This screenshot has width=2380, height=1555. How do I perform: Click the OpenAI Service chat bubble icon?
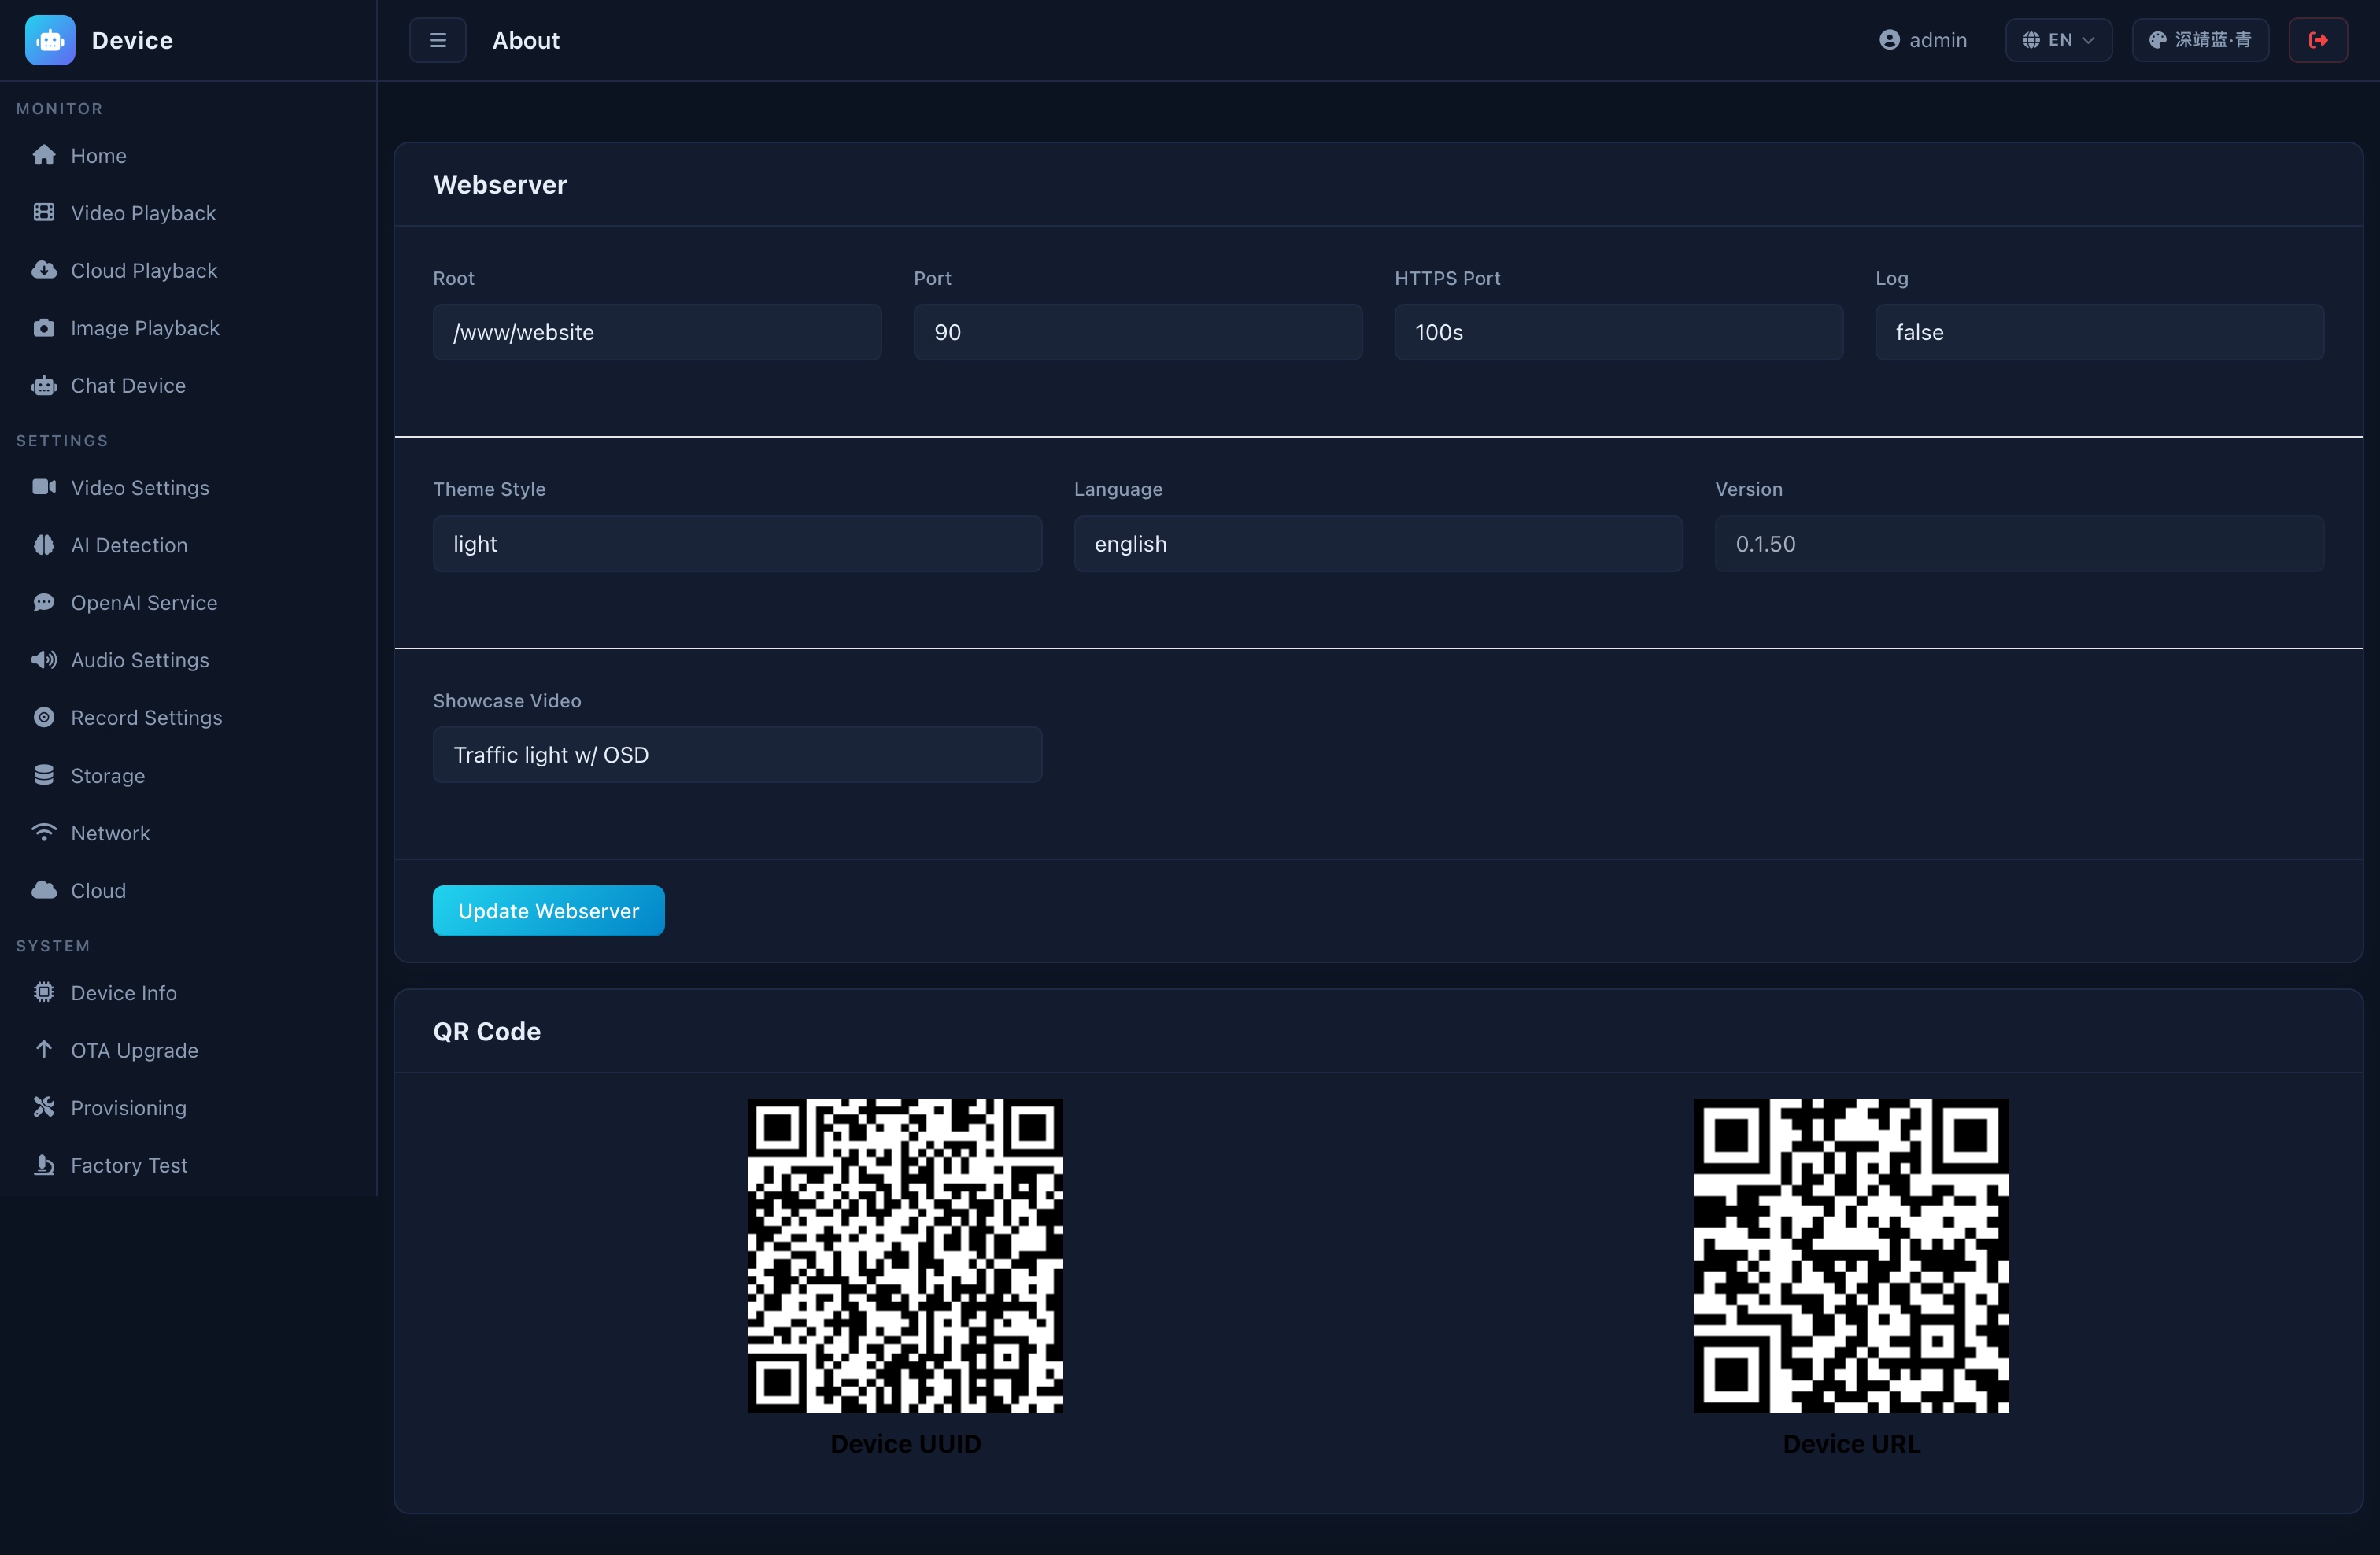pyautogui.click(x=44, y=602)
